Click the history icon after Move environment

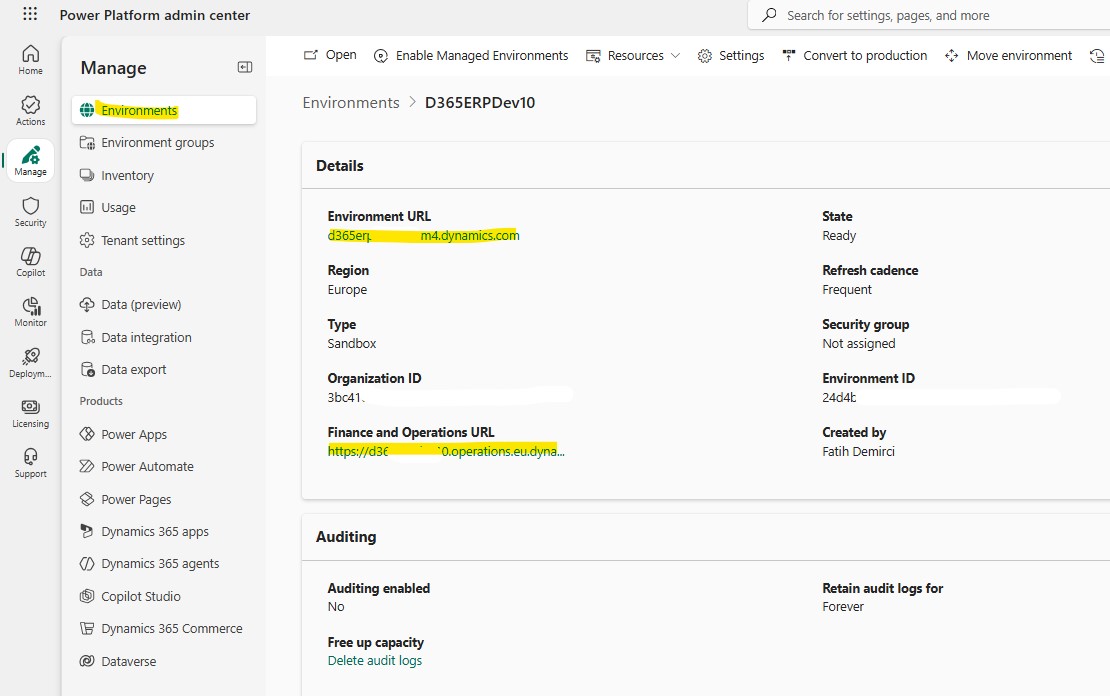(x=1097, y=56)
